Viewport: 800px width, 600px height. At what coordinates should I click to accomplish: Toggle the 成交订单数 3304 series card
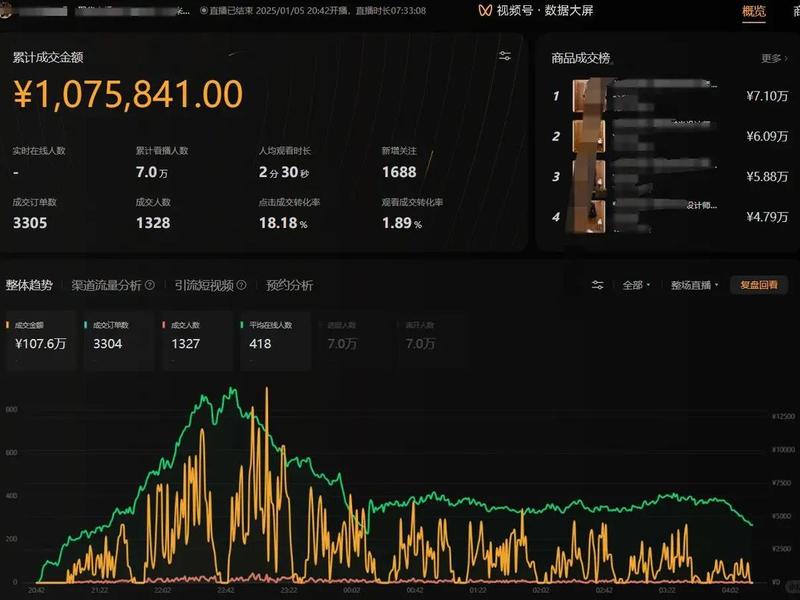coord(118,340)
